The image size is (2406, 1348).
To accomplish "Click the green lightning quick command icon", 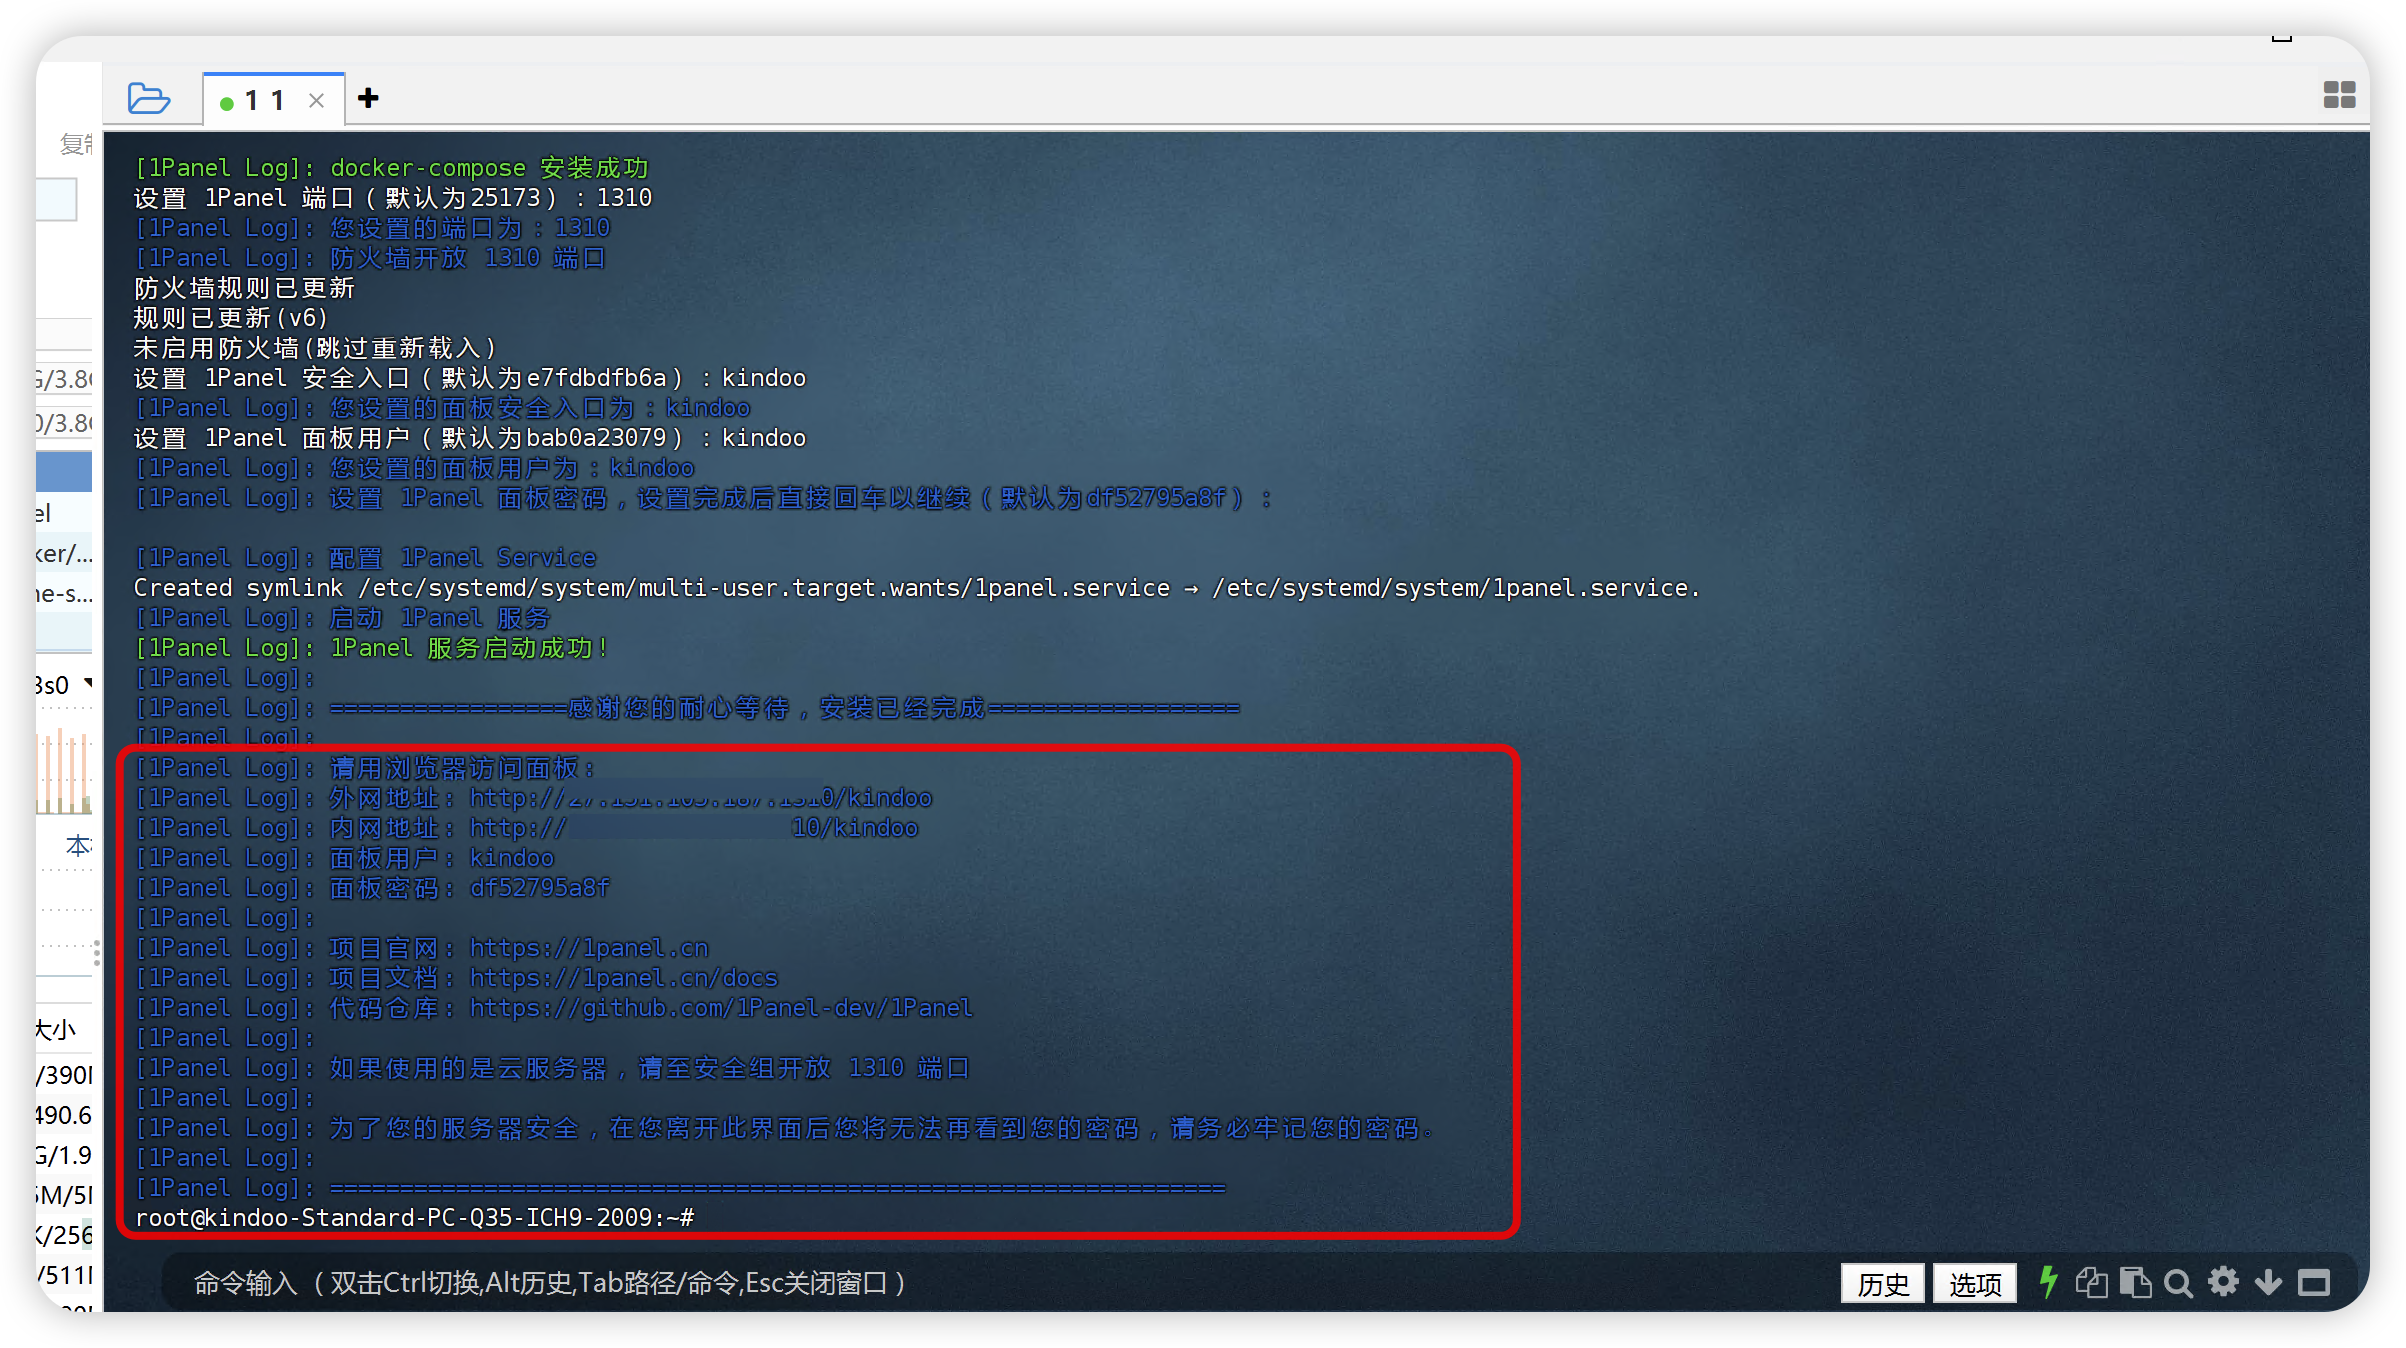I will 2048,1282.
